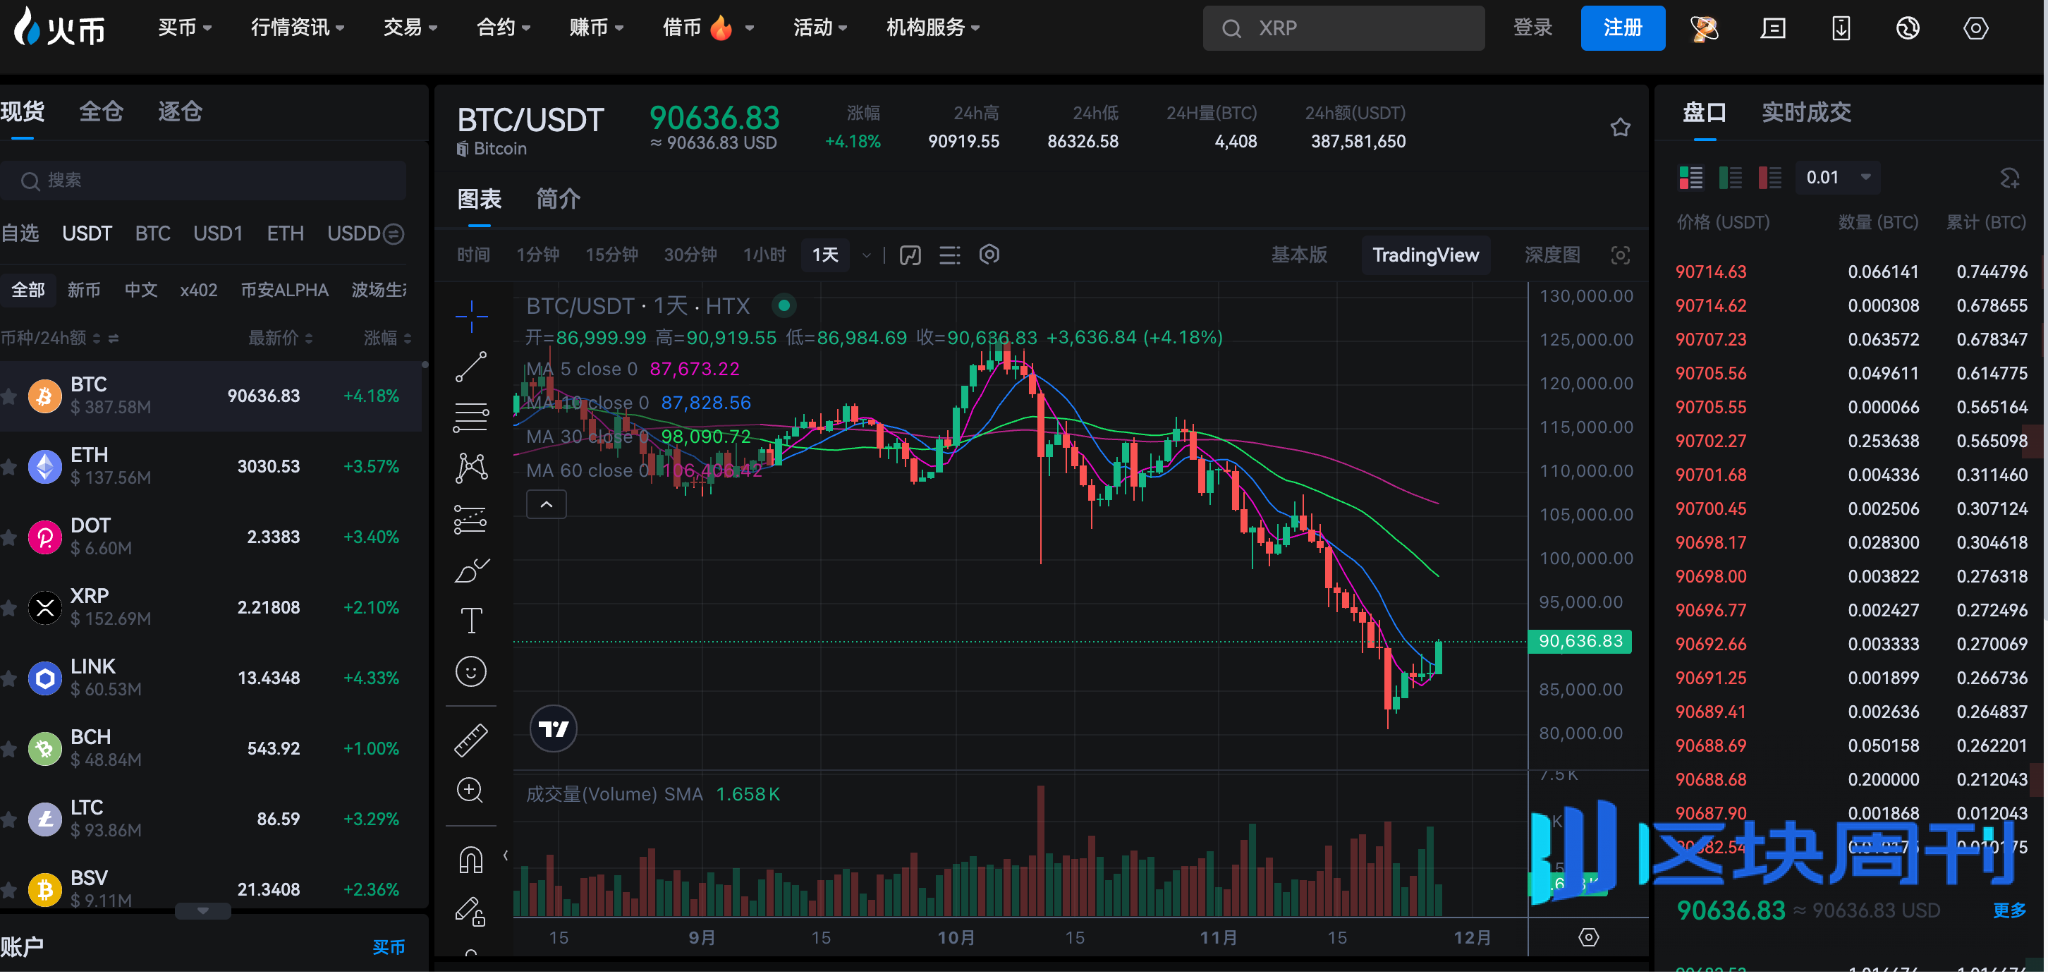Select the trend line drawing tool
Screen dimensions: 2048x972
[x=471, y=367]
